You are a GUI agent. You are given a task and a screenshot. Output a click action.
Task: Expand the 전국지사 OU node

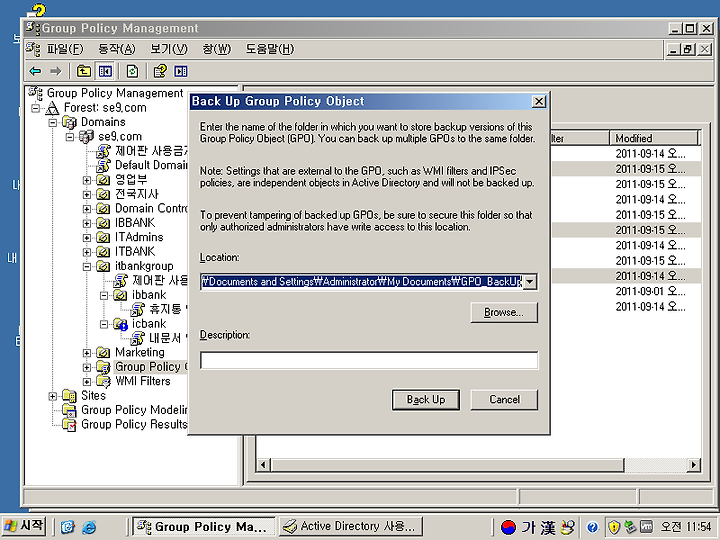pos(87,195)
